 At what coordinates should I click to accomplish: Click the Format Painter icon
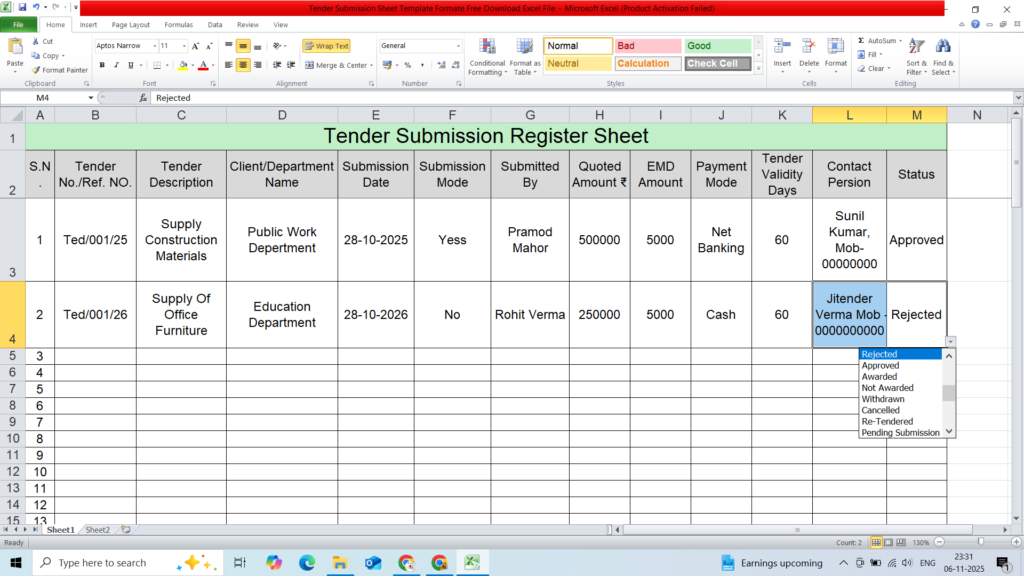coord(36,70)
